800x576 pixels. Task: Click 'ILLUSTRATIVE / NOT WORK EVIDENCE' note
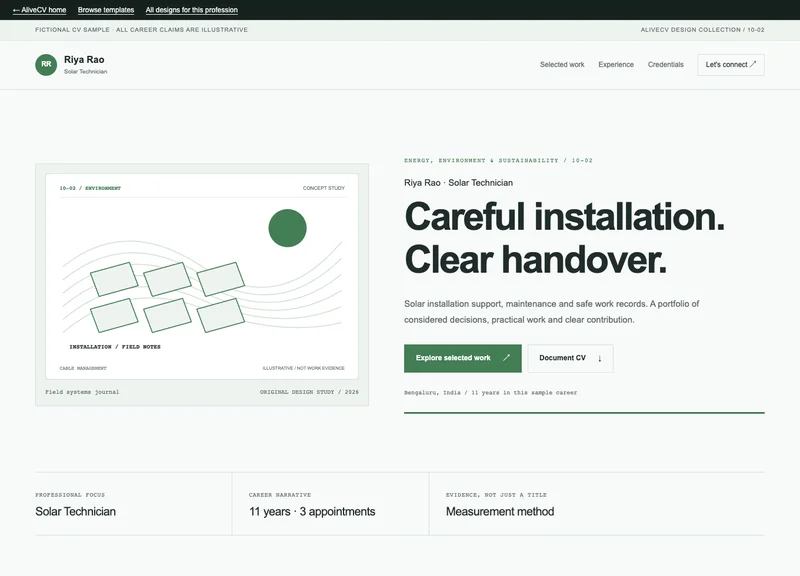tap(304, 368)
